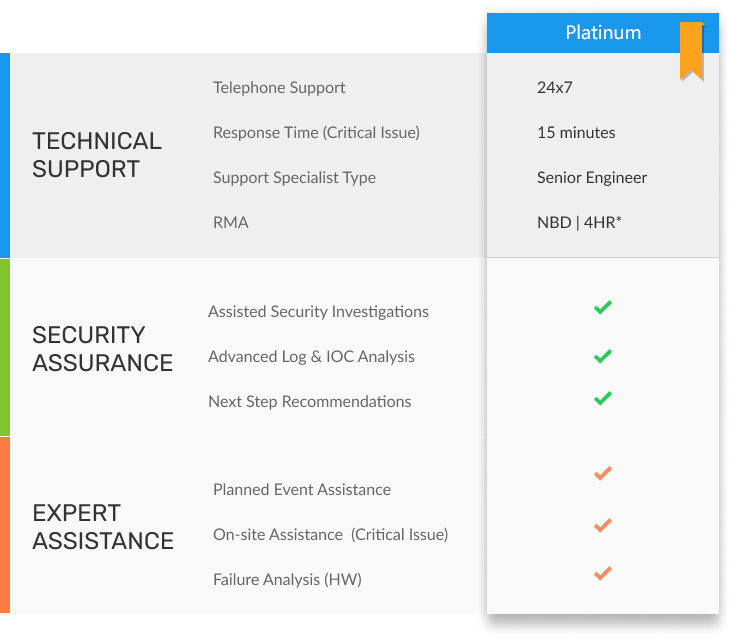This screenshot has height=638, width=731.
Task: Select the Platinum plan header
Action: click(603, 33)
